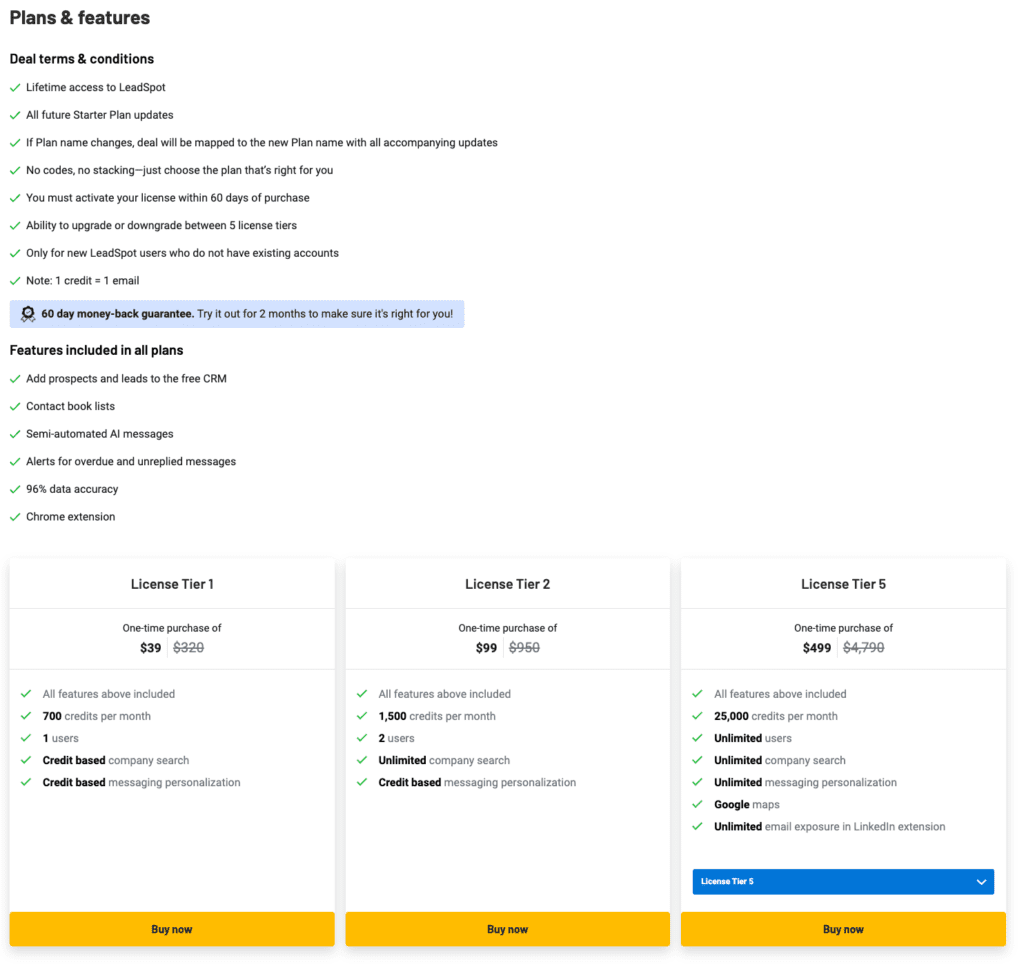This screenshot has height=965, width=1024.
Task: Click checkmark beside 1,500 credits per month
Action: point(362,716)
